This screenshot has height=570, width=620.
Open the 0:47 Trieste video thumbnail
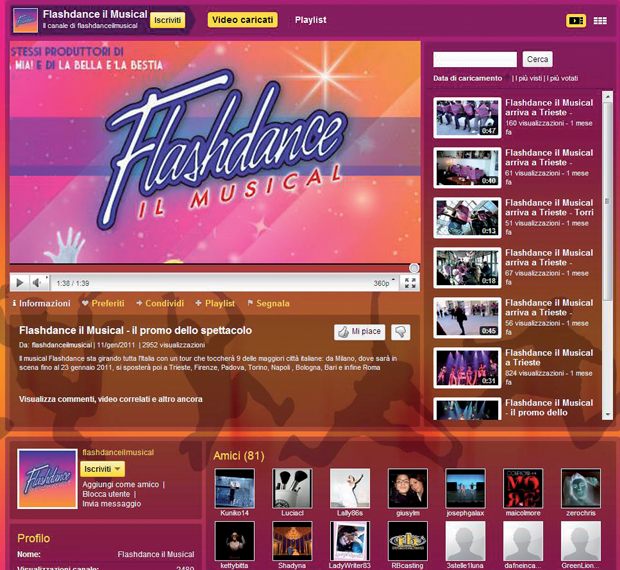coord(467,117)
